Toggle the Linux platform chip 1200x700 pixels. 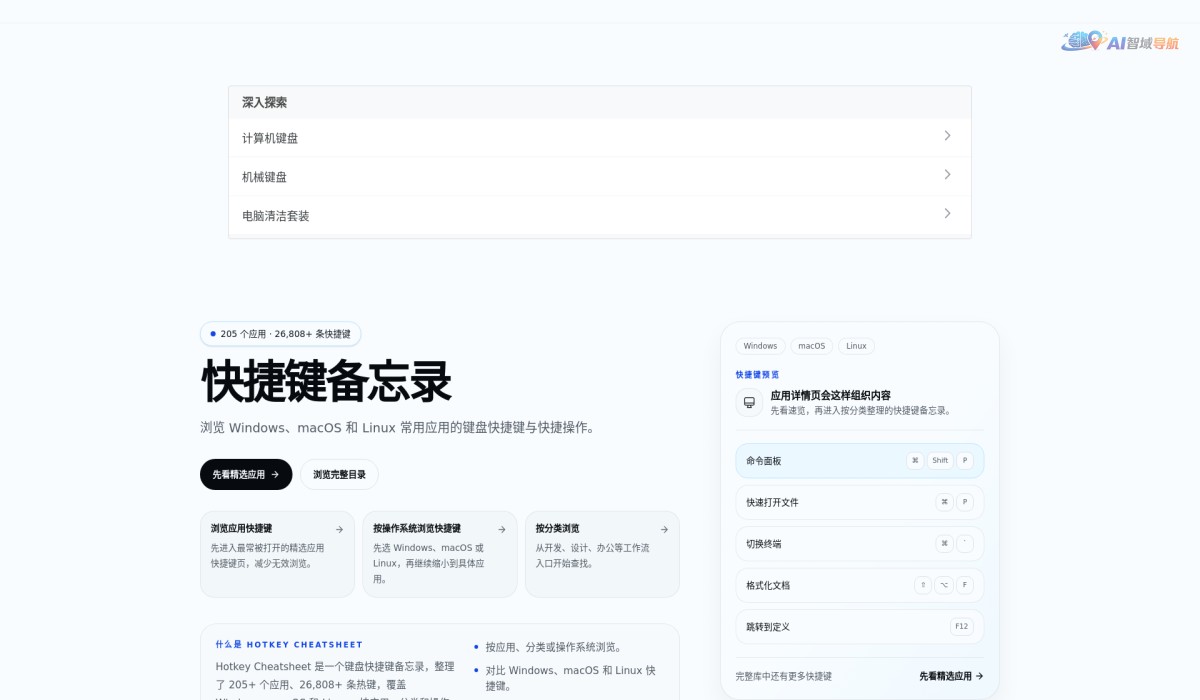click(x=856, y=345)
